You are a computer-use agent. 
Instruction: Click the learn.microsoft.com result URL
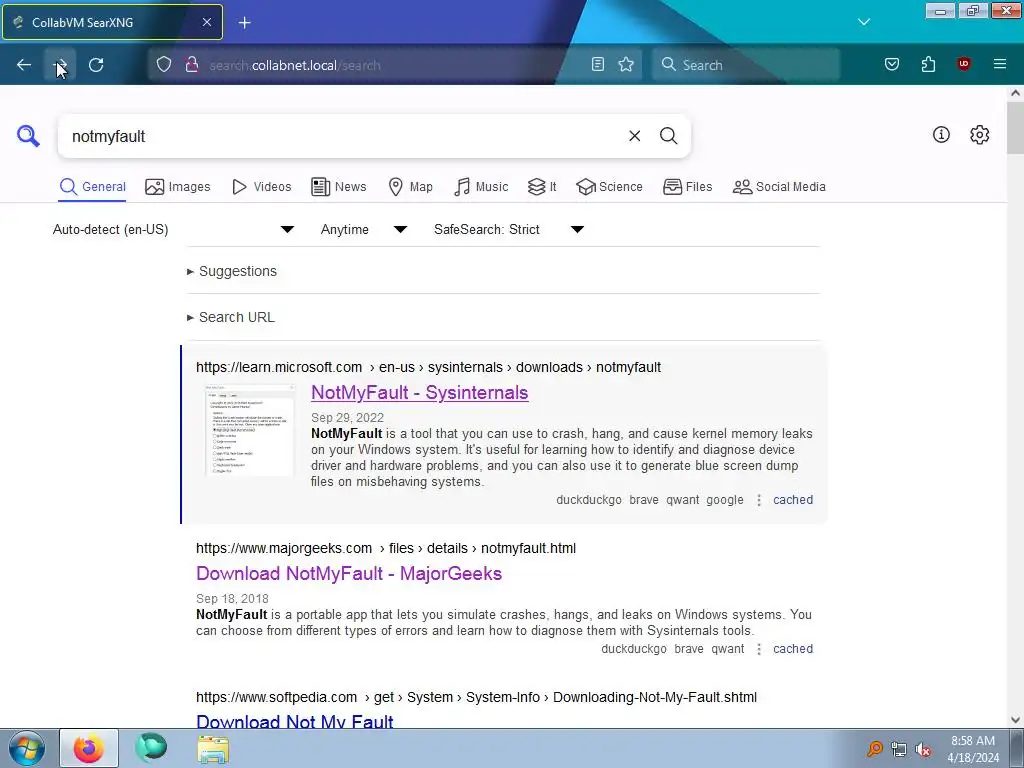428,367
